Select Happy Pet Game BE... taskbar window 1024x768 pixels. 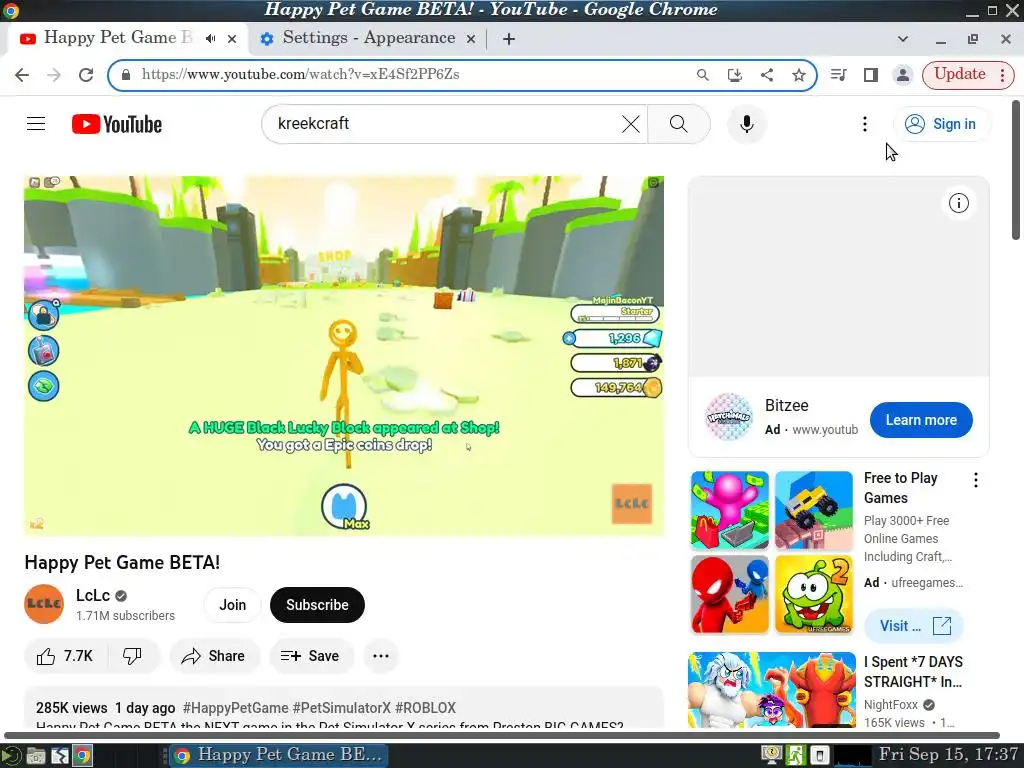pyautogui.click(x=279, y=756)
